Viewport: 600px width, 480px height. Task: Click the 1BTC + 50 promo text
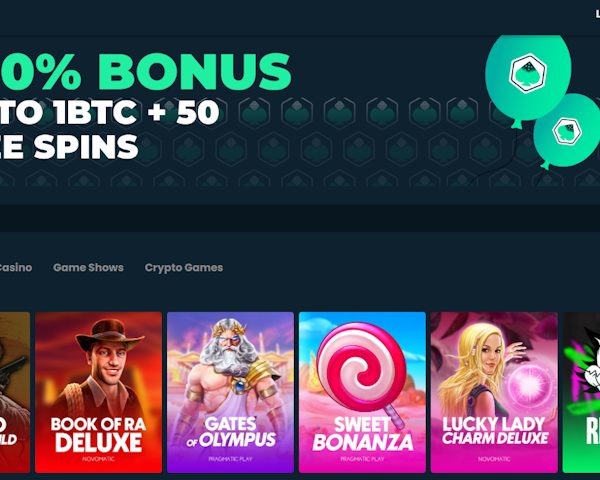coord(109,113)
